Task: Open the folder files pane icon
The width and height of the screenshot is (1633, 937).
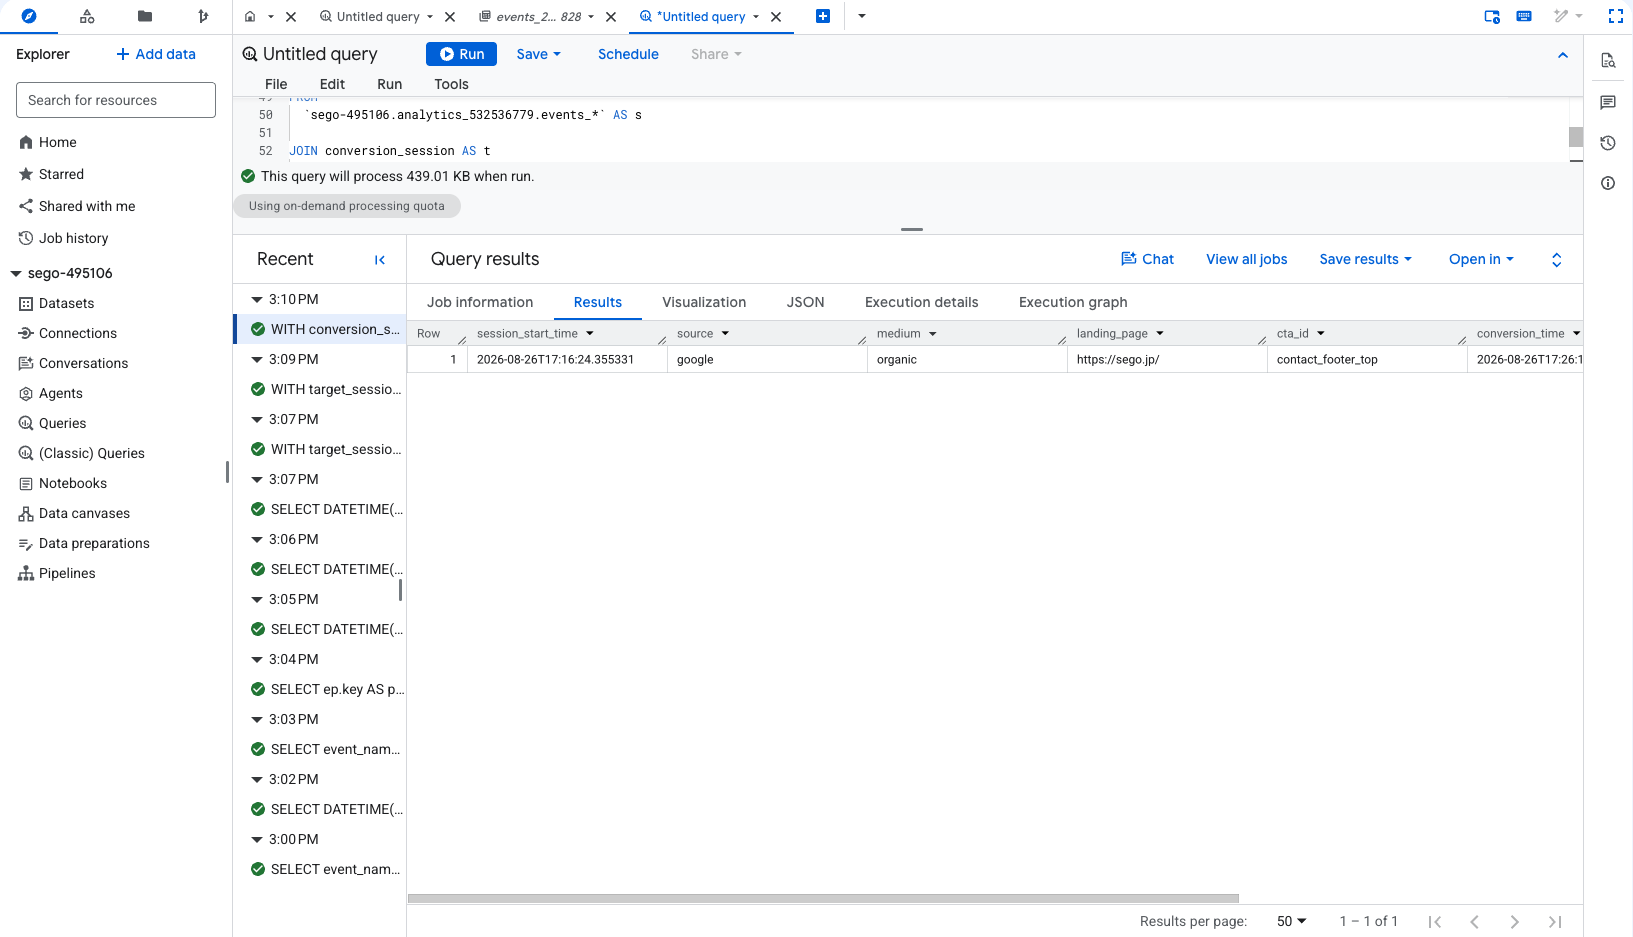Action: click(145, 16)
